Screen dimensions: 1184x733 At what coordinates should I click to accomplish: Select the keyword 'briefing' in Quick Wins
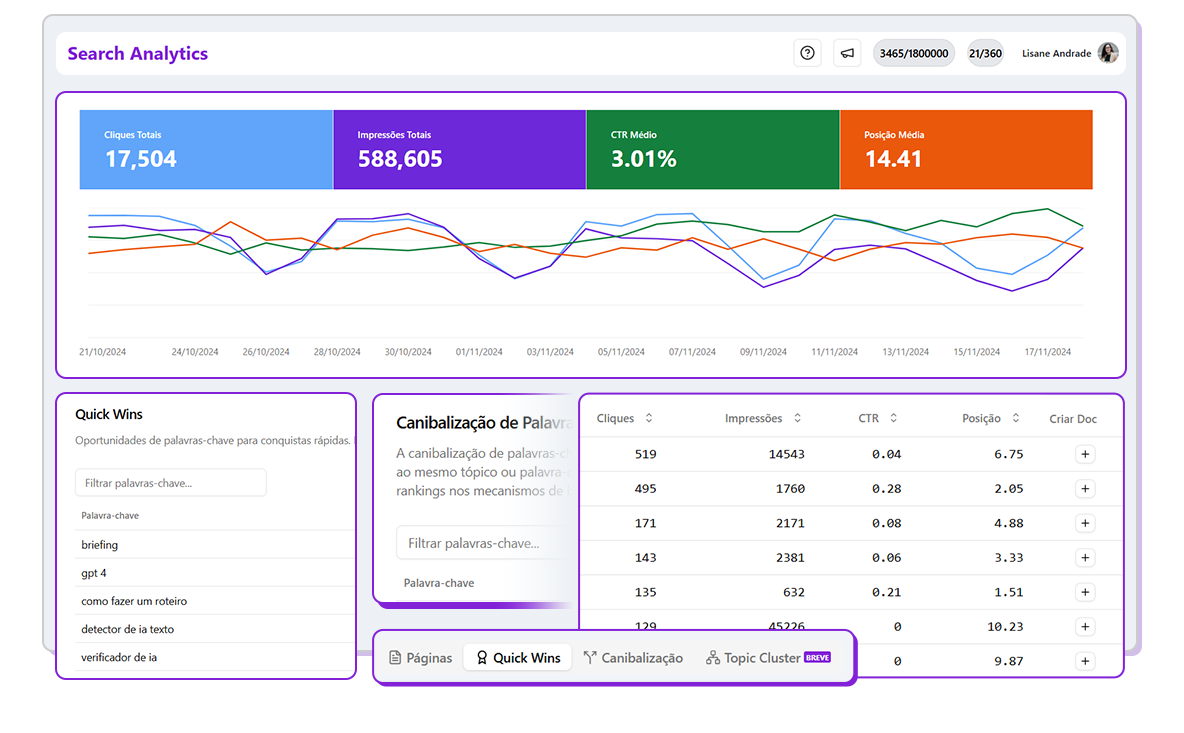[102, 544]
